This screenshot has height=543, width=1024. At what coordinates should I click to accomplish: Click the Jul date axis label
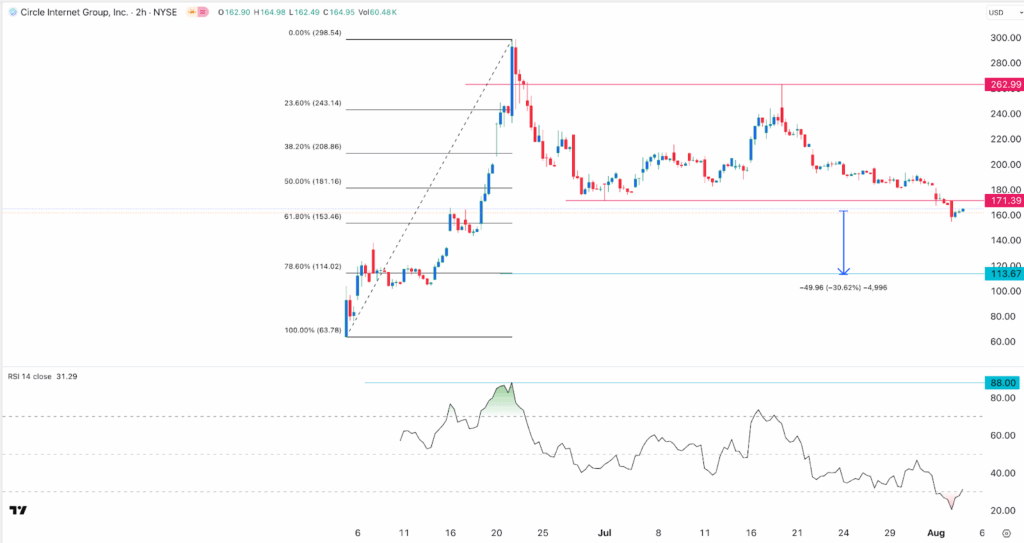(605, 533)
